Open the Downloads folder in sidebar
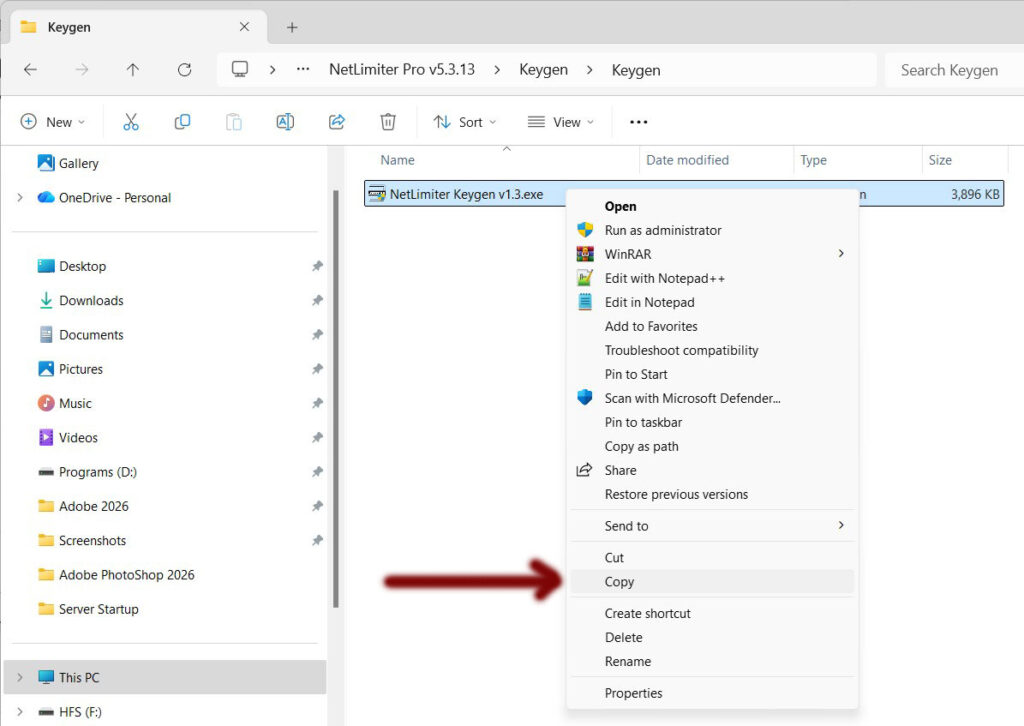Viewport: 1024px width, 726px height. 91,301
